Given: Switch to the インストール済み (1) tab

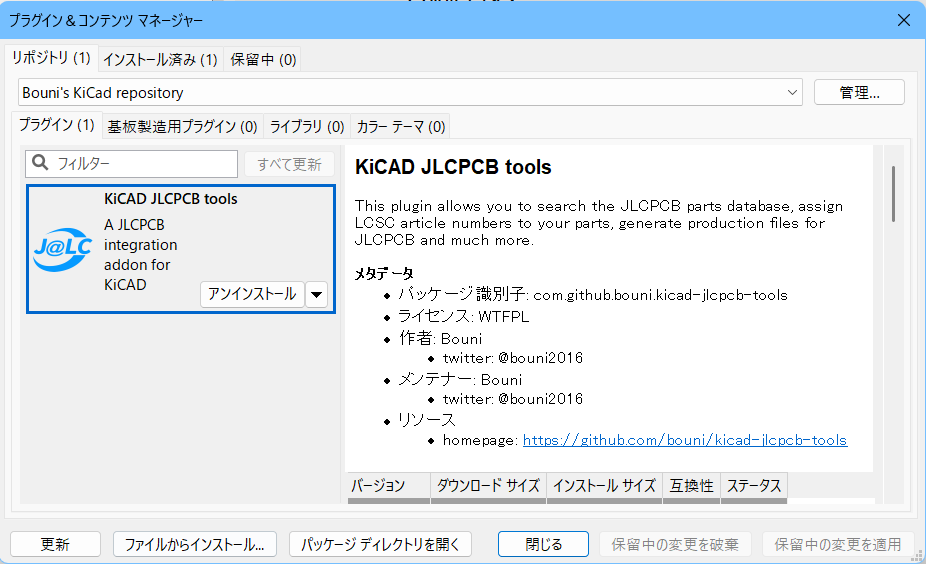Looking at the screenshot, I should (160, 60).
